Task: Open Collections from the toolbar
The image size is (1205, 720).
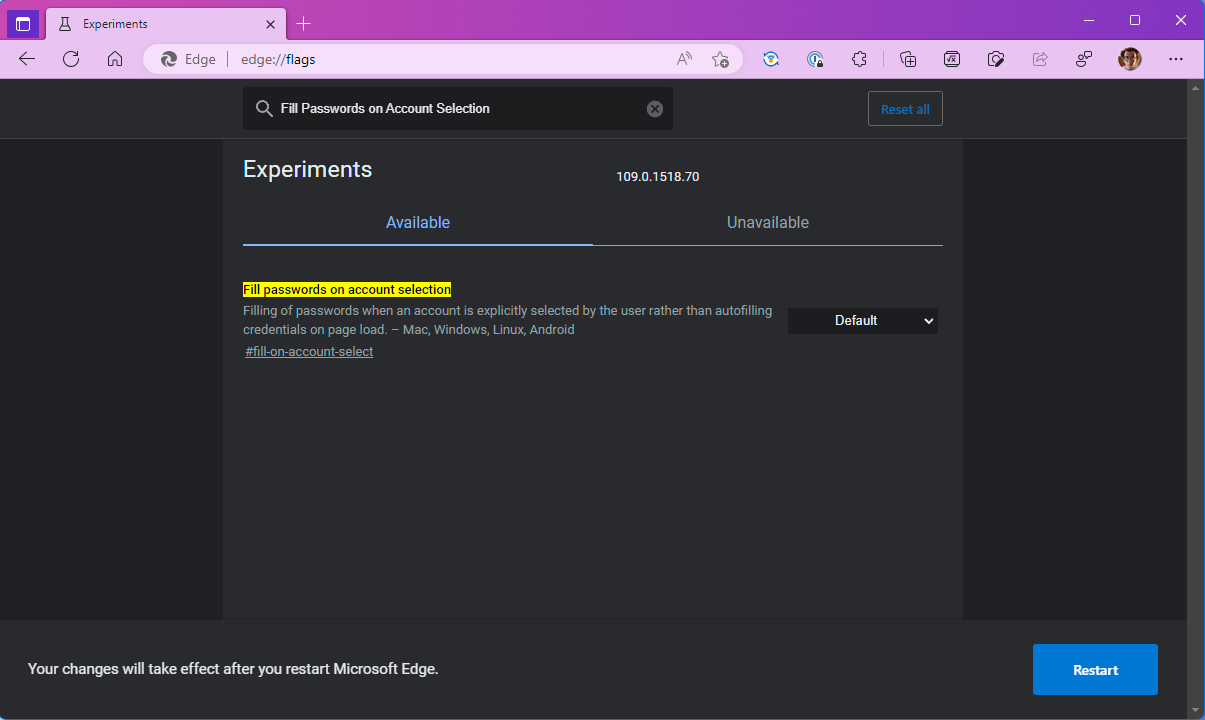Action: point(908,59)
